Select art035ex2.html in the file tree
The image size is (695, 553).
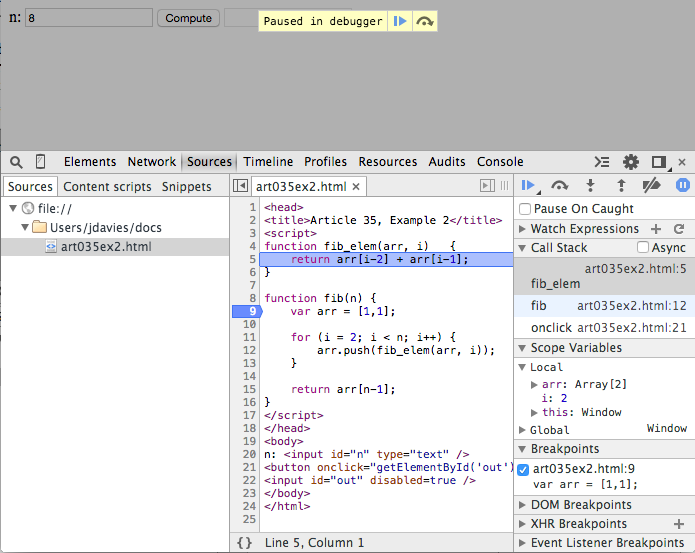[115, 247]
